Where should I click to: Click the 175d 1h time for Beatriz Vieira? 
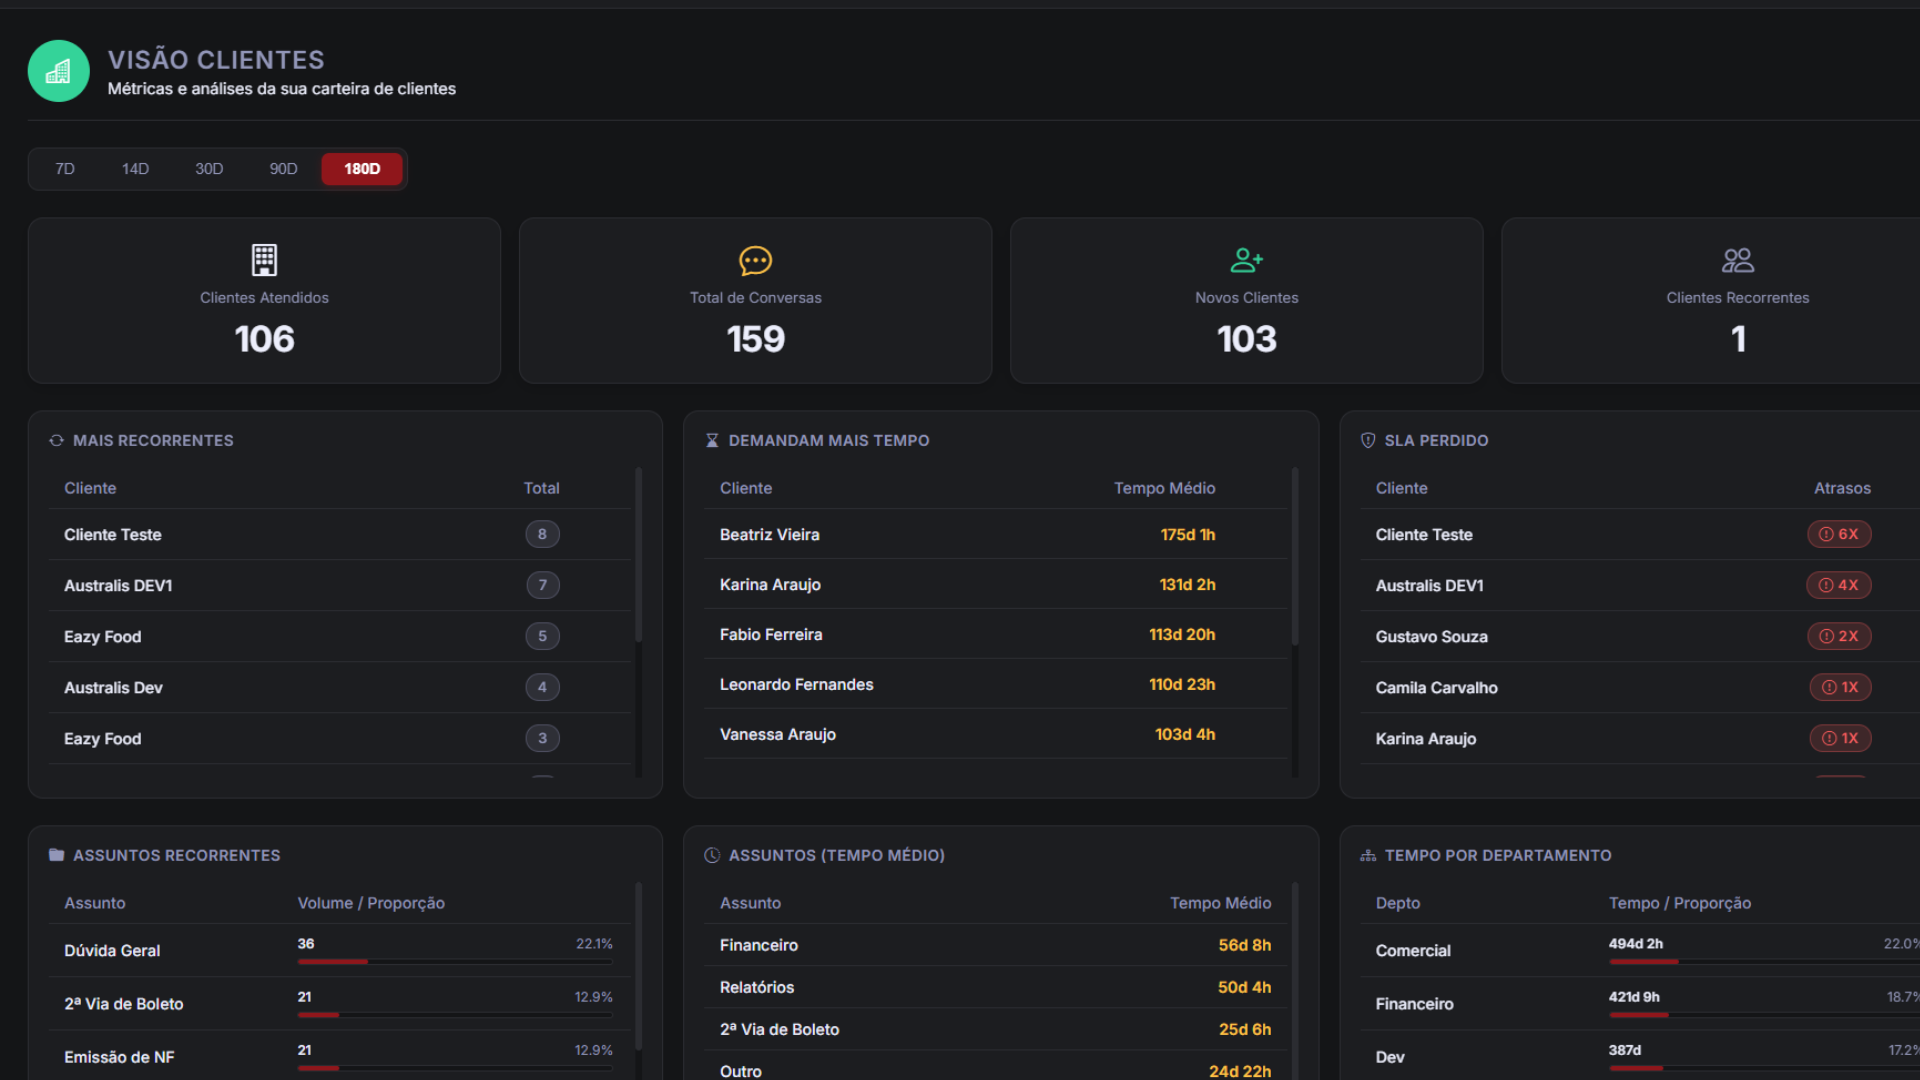[1188, 535]
